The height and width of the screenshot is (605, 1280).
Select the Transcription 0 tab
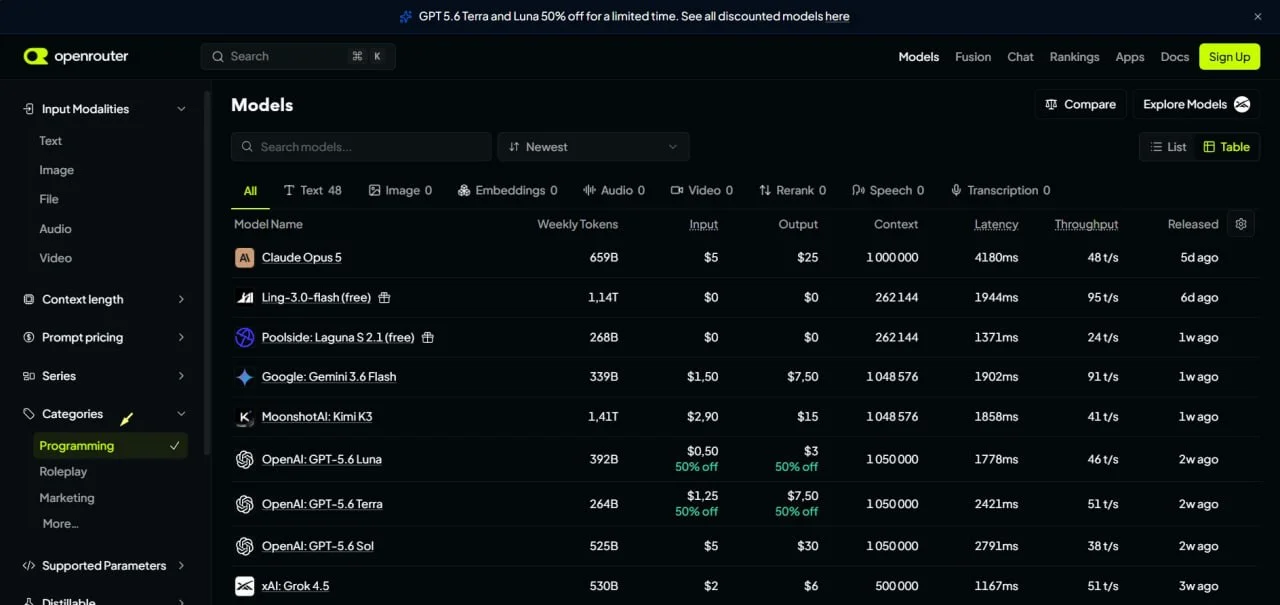pos(1000,191)
